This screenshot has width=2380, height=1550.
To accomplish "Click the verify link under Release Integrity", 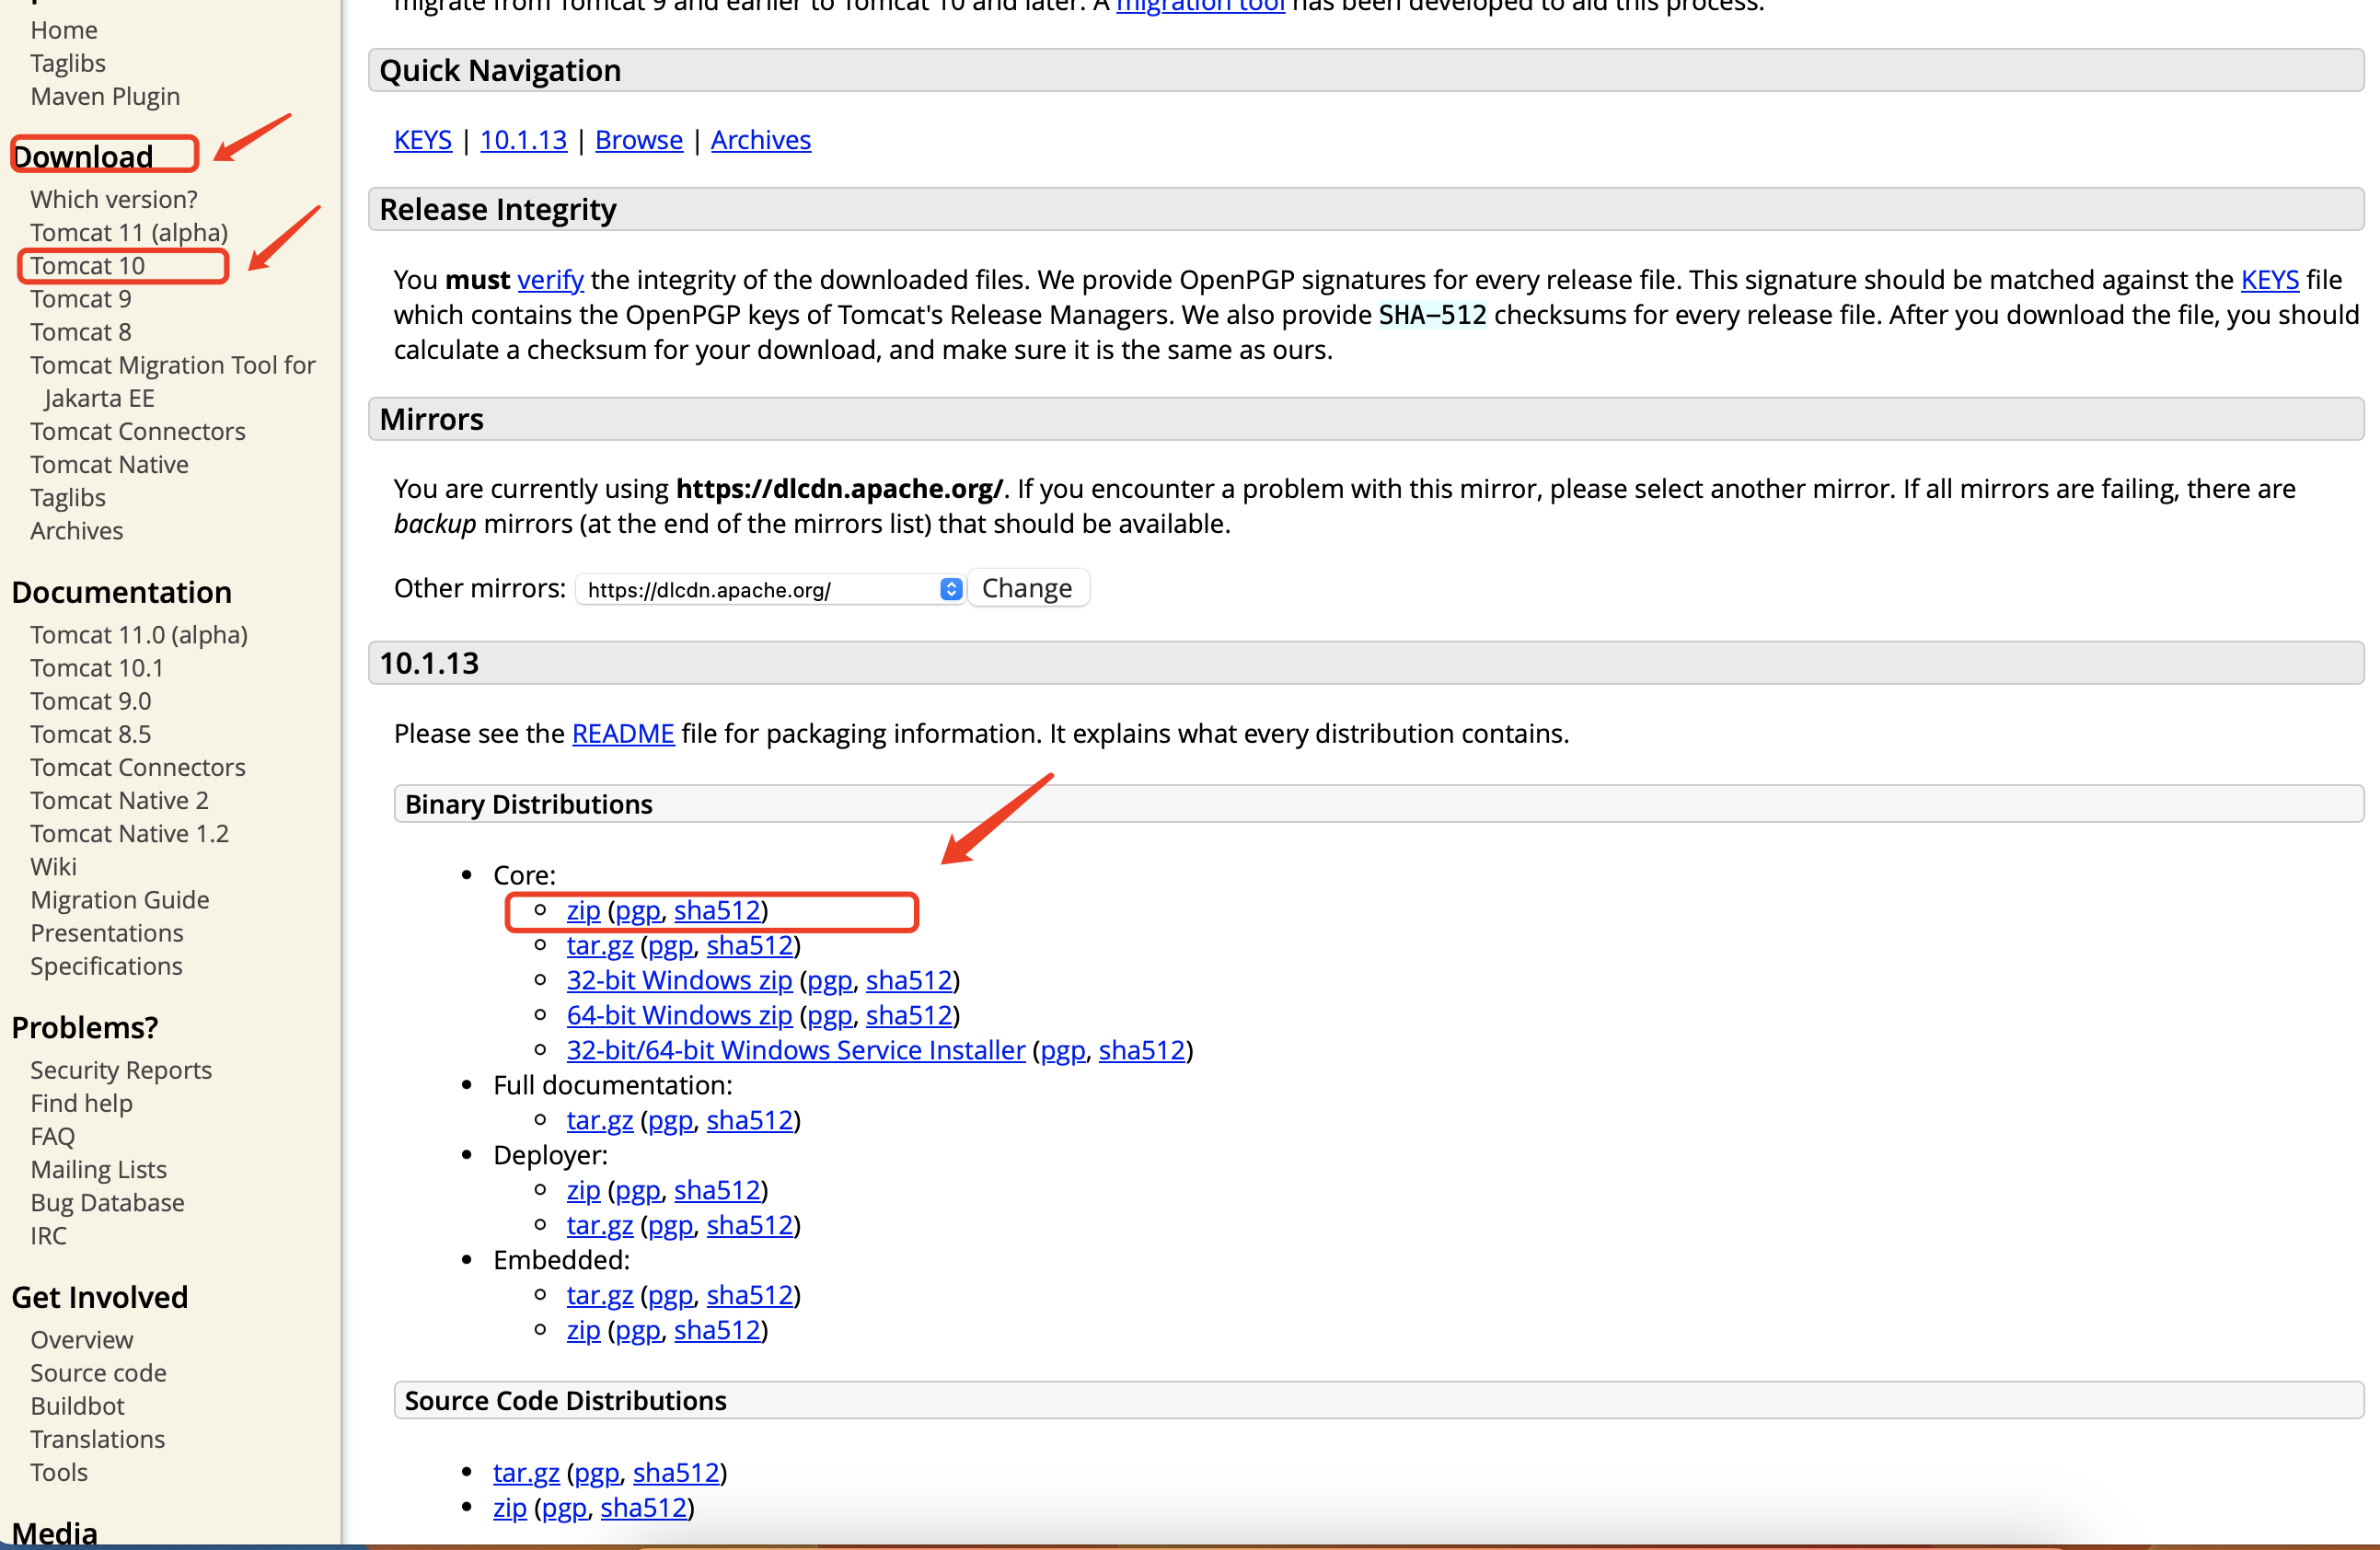I will (550, 280).
